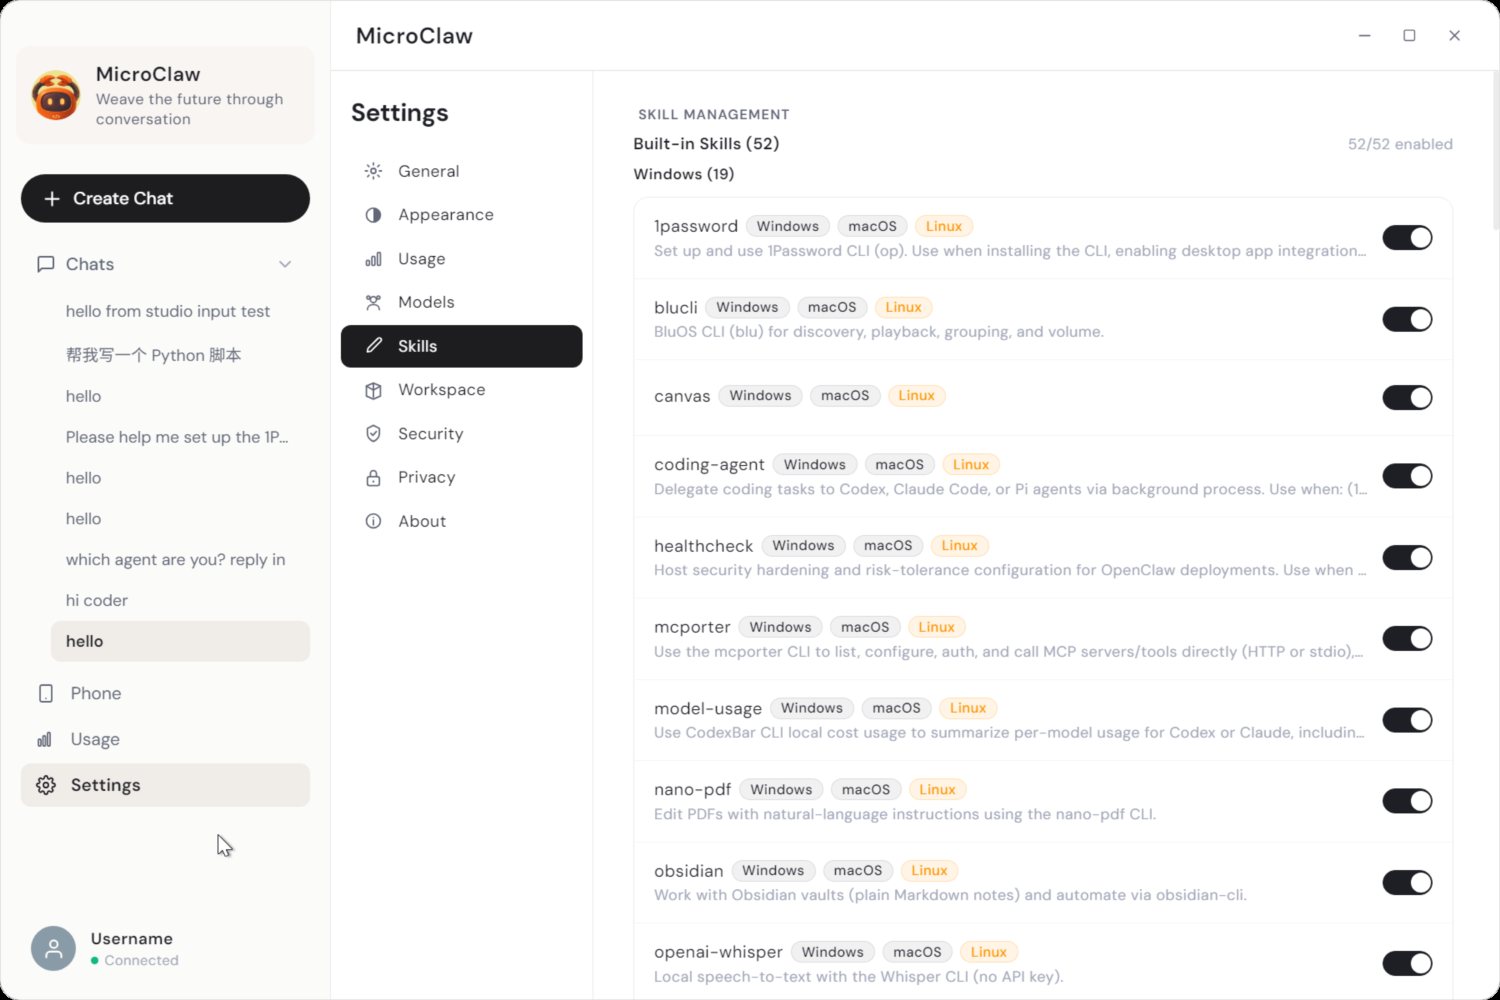Screen dimensions: 1500x1000
Task: Click the General sun icon in Settings
Action: click(x=373, y=171)
